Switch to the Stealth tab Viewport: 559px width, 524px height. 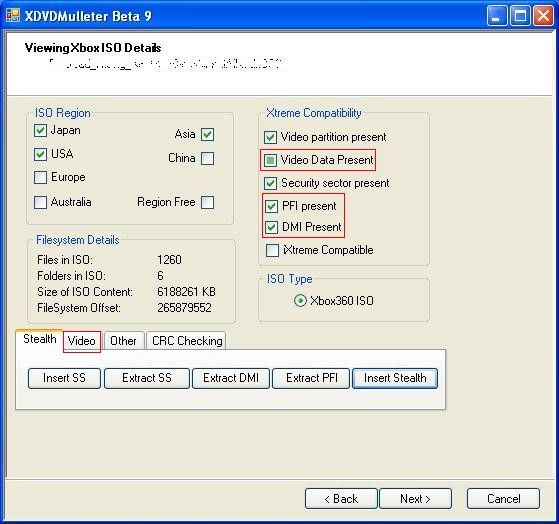pyautogui.click(x=40, y=339)
